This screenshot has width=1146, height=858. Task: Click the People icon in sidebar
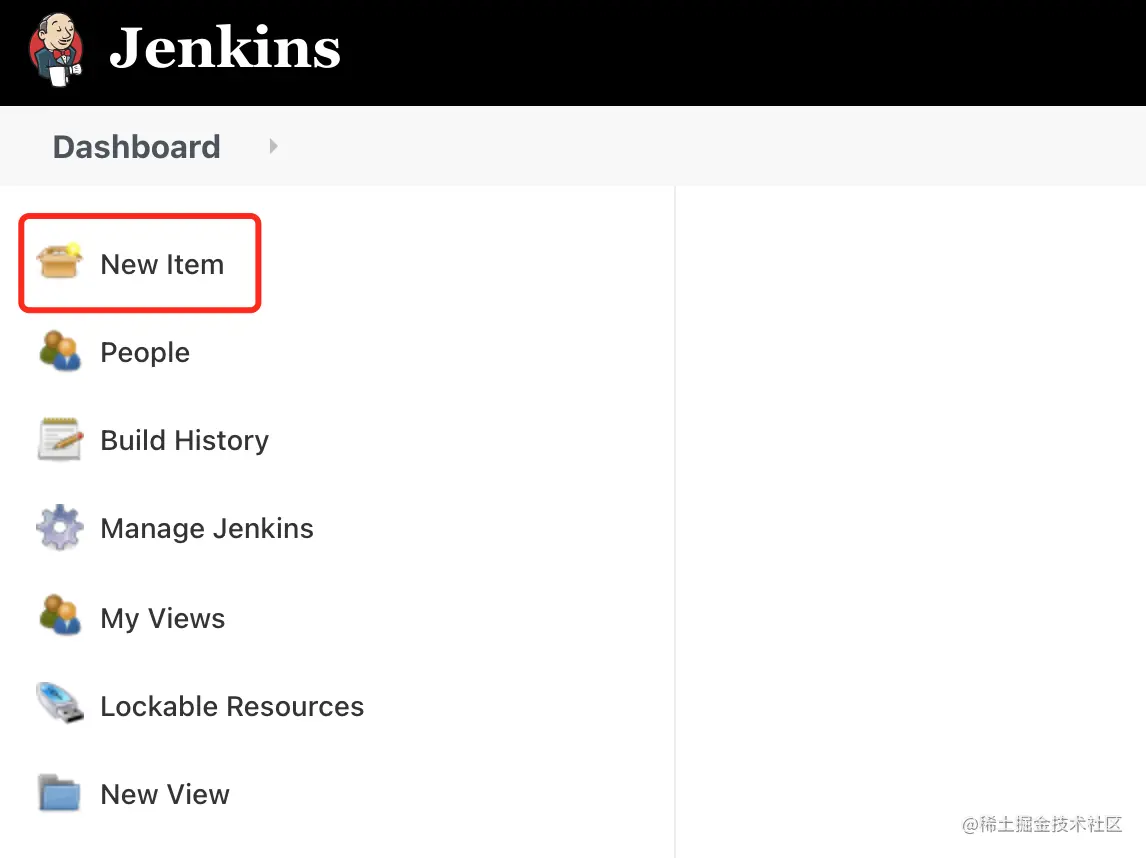click(x=60, y=352)
